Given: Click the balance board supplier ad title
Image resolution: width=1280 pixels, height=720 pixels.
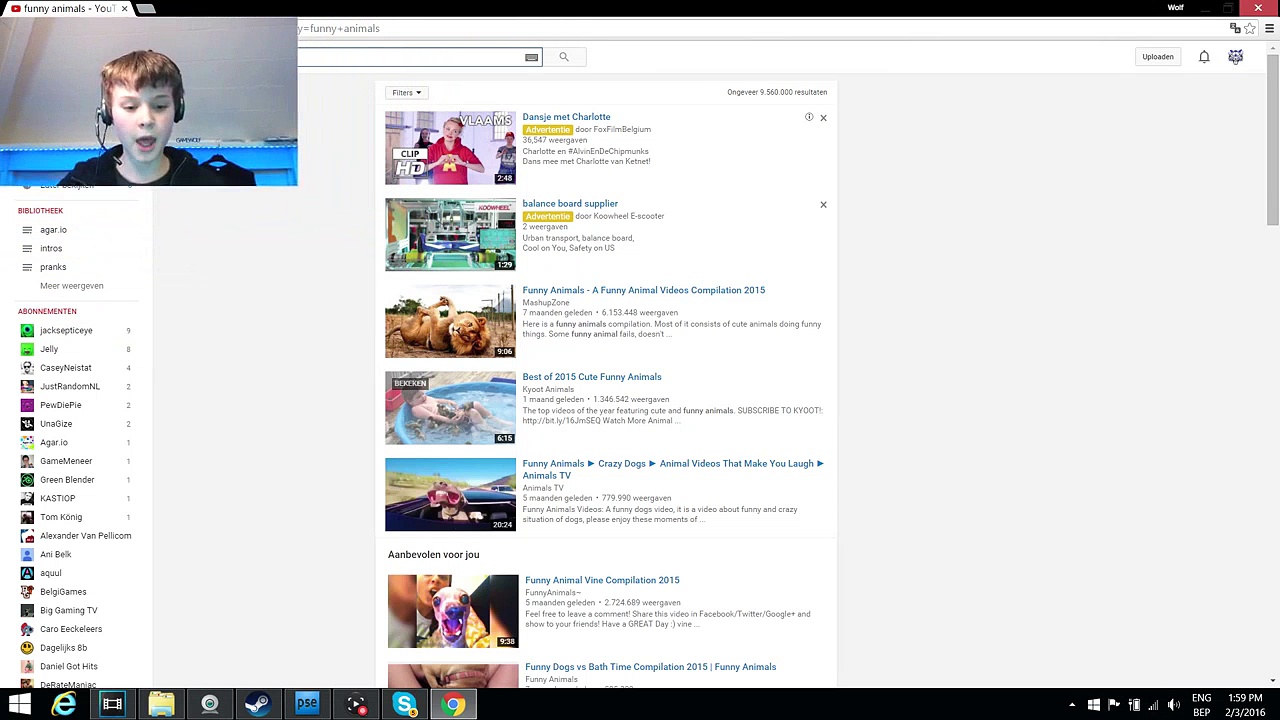Looking at the screenshot, I should pos(570,204).
